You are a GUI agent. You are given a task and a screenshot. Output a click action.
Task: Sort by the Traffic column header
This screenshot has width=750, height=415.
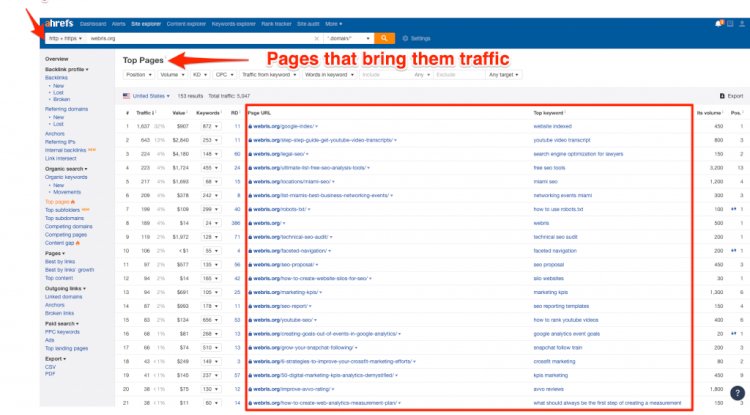pyautogui.click(x=143, y=113)
